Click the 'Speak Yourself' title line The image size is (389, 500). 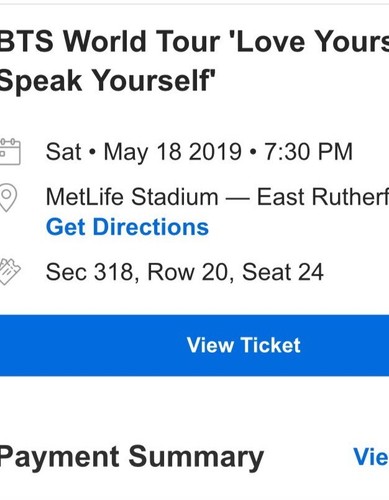(x=107, y=81)
